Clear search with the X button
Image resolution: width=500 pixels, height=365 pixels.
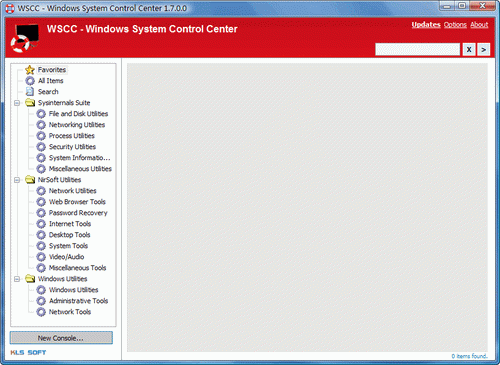pos(469,49)
